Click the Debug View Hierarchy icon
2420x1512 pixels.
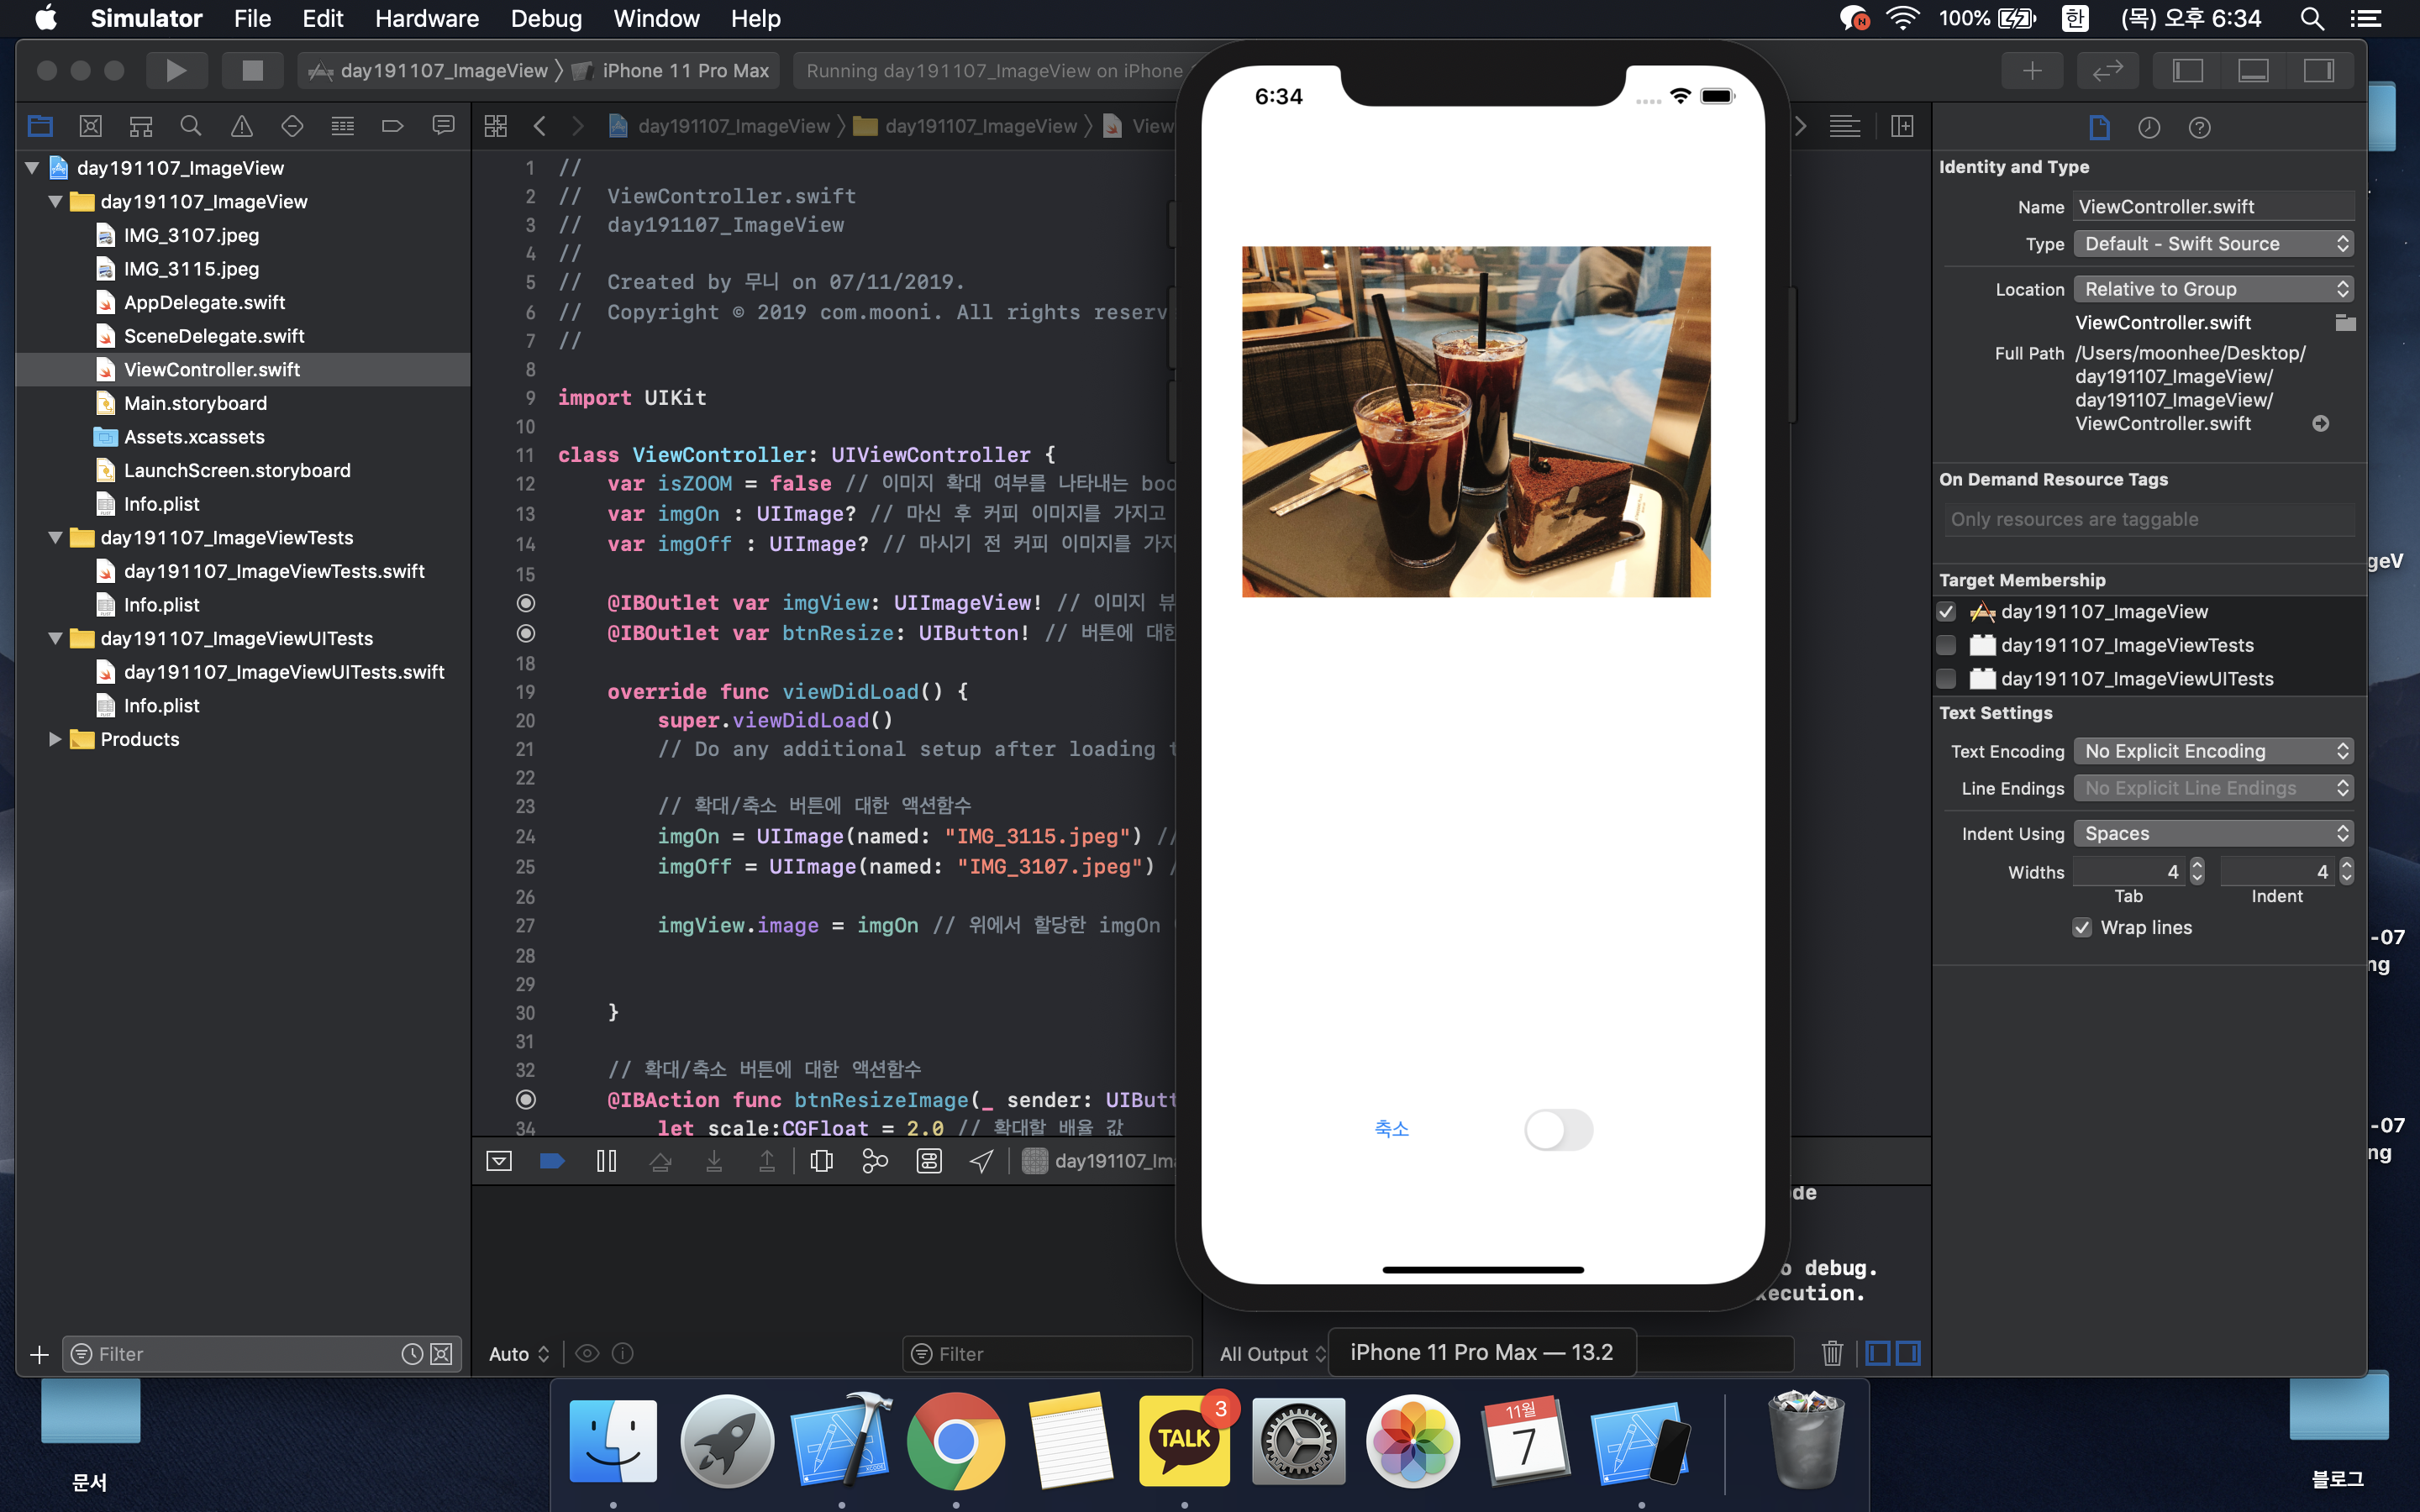[x=821, y=1160]
